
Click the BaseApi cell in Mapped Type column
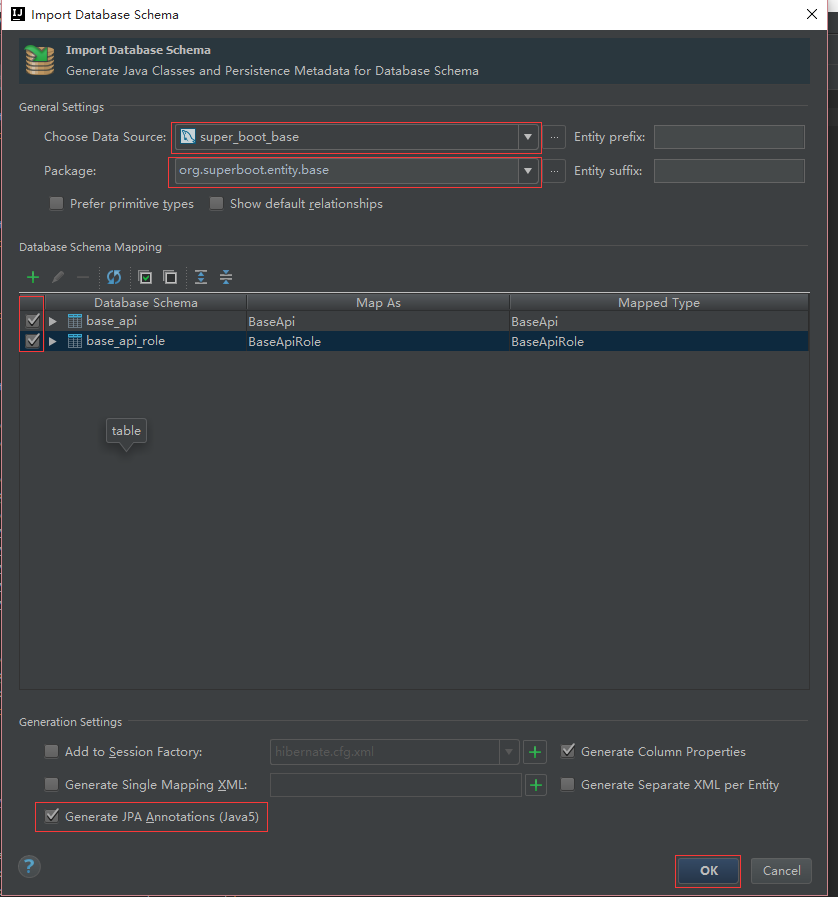659,322
